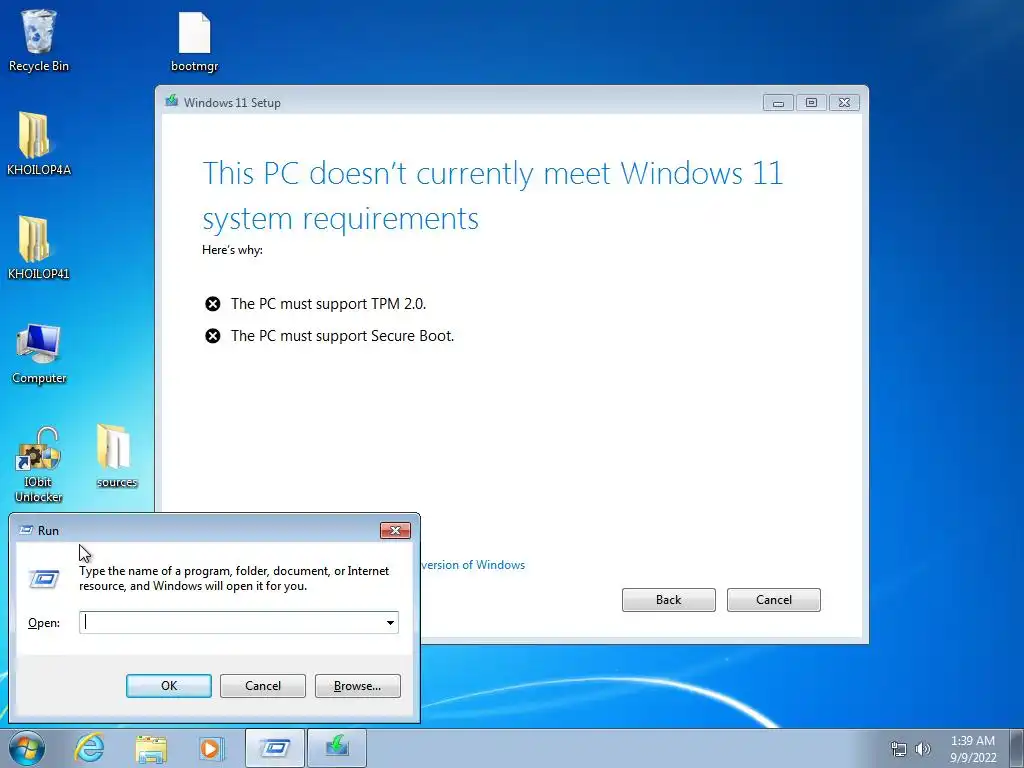Click the Windows 11 Setup title icon

172,101
